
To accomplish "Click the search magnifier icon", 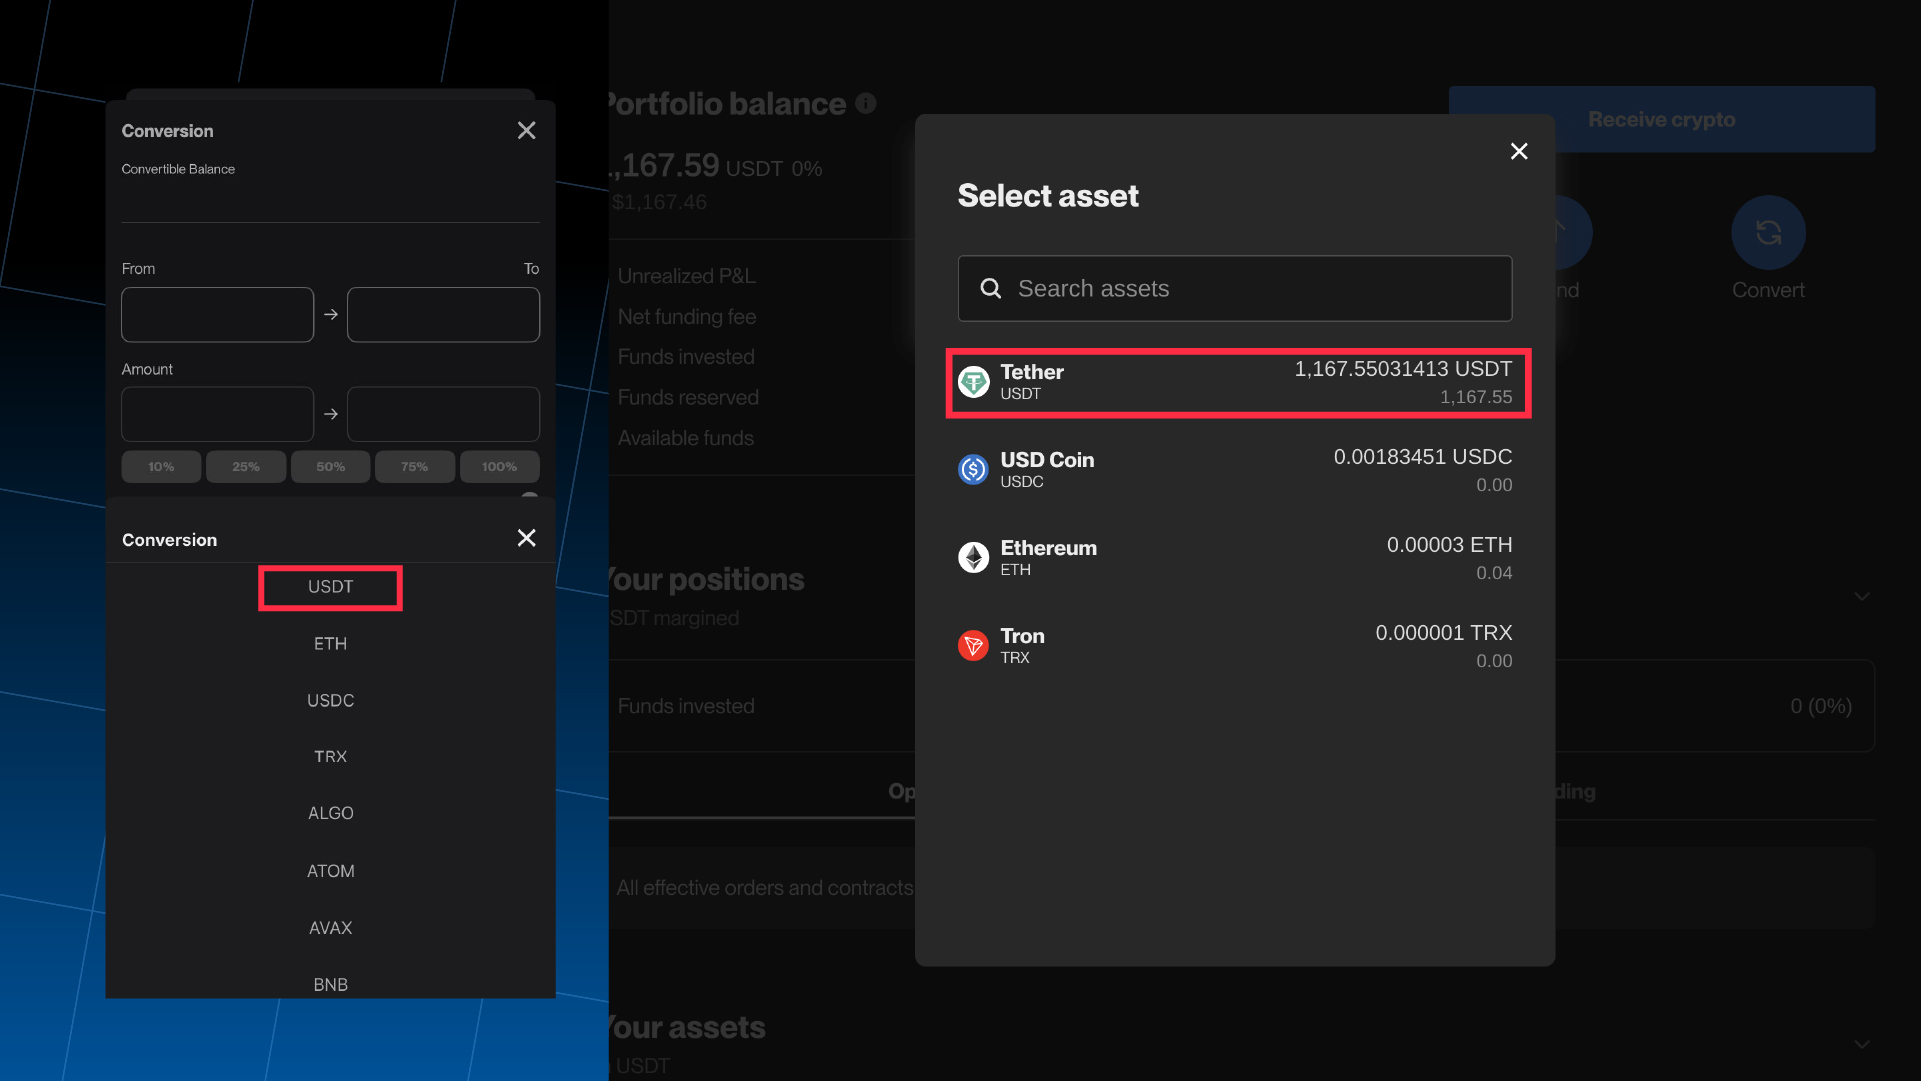I will click(x=990, y=289).
